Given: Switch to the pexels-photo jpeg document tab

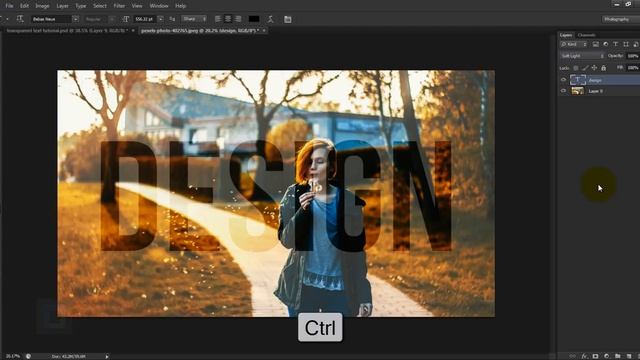Looking at the screenshot, I should click(200, 31).
